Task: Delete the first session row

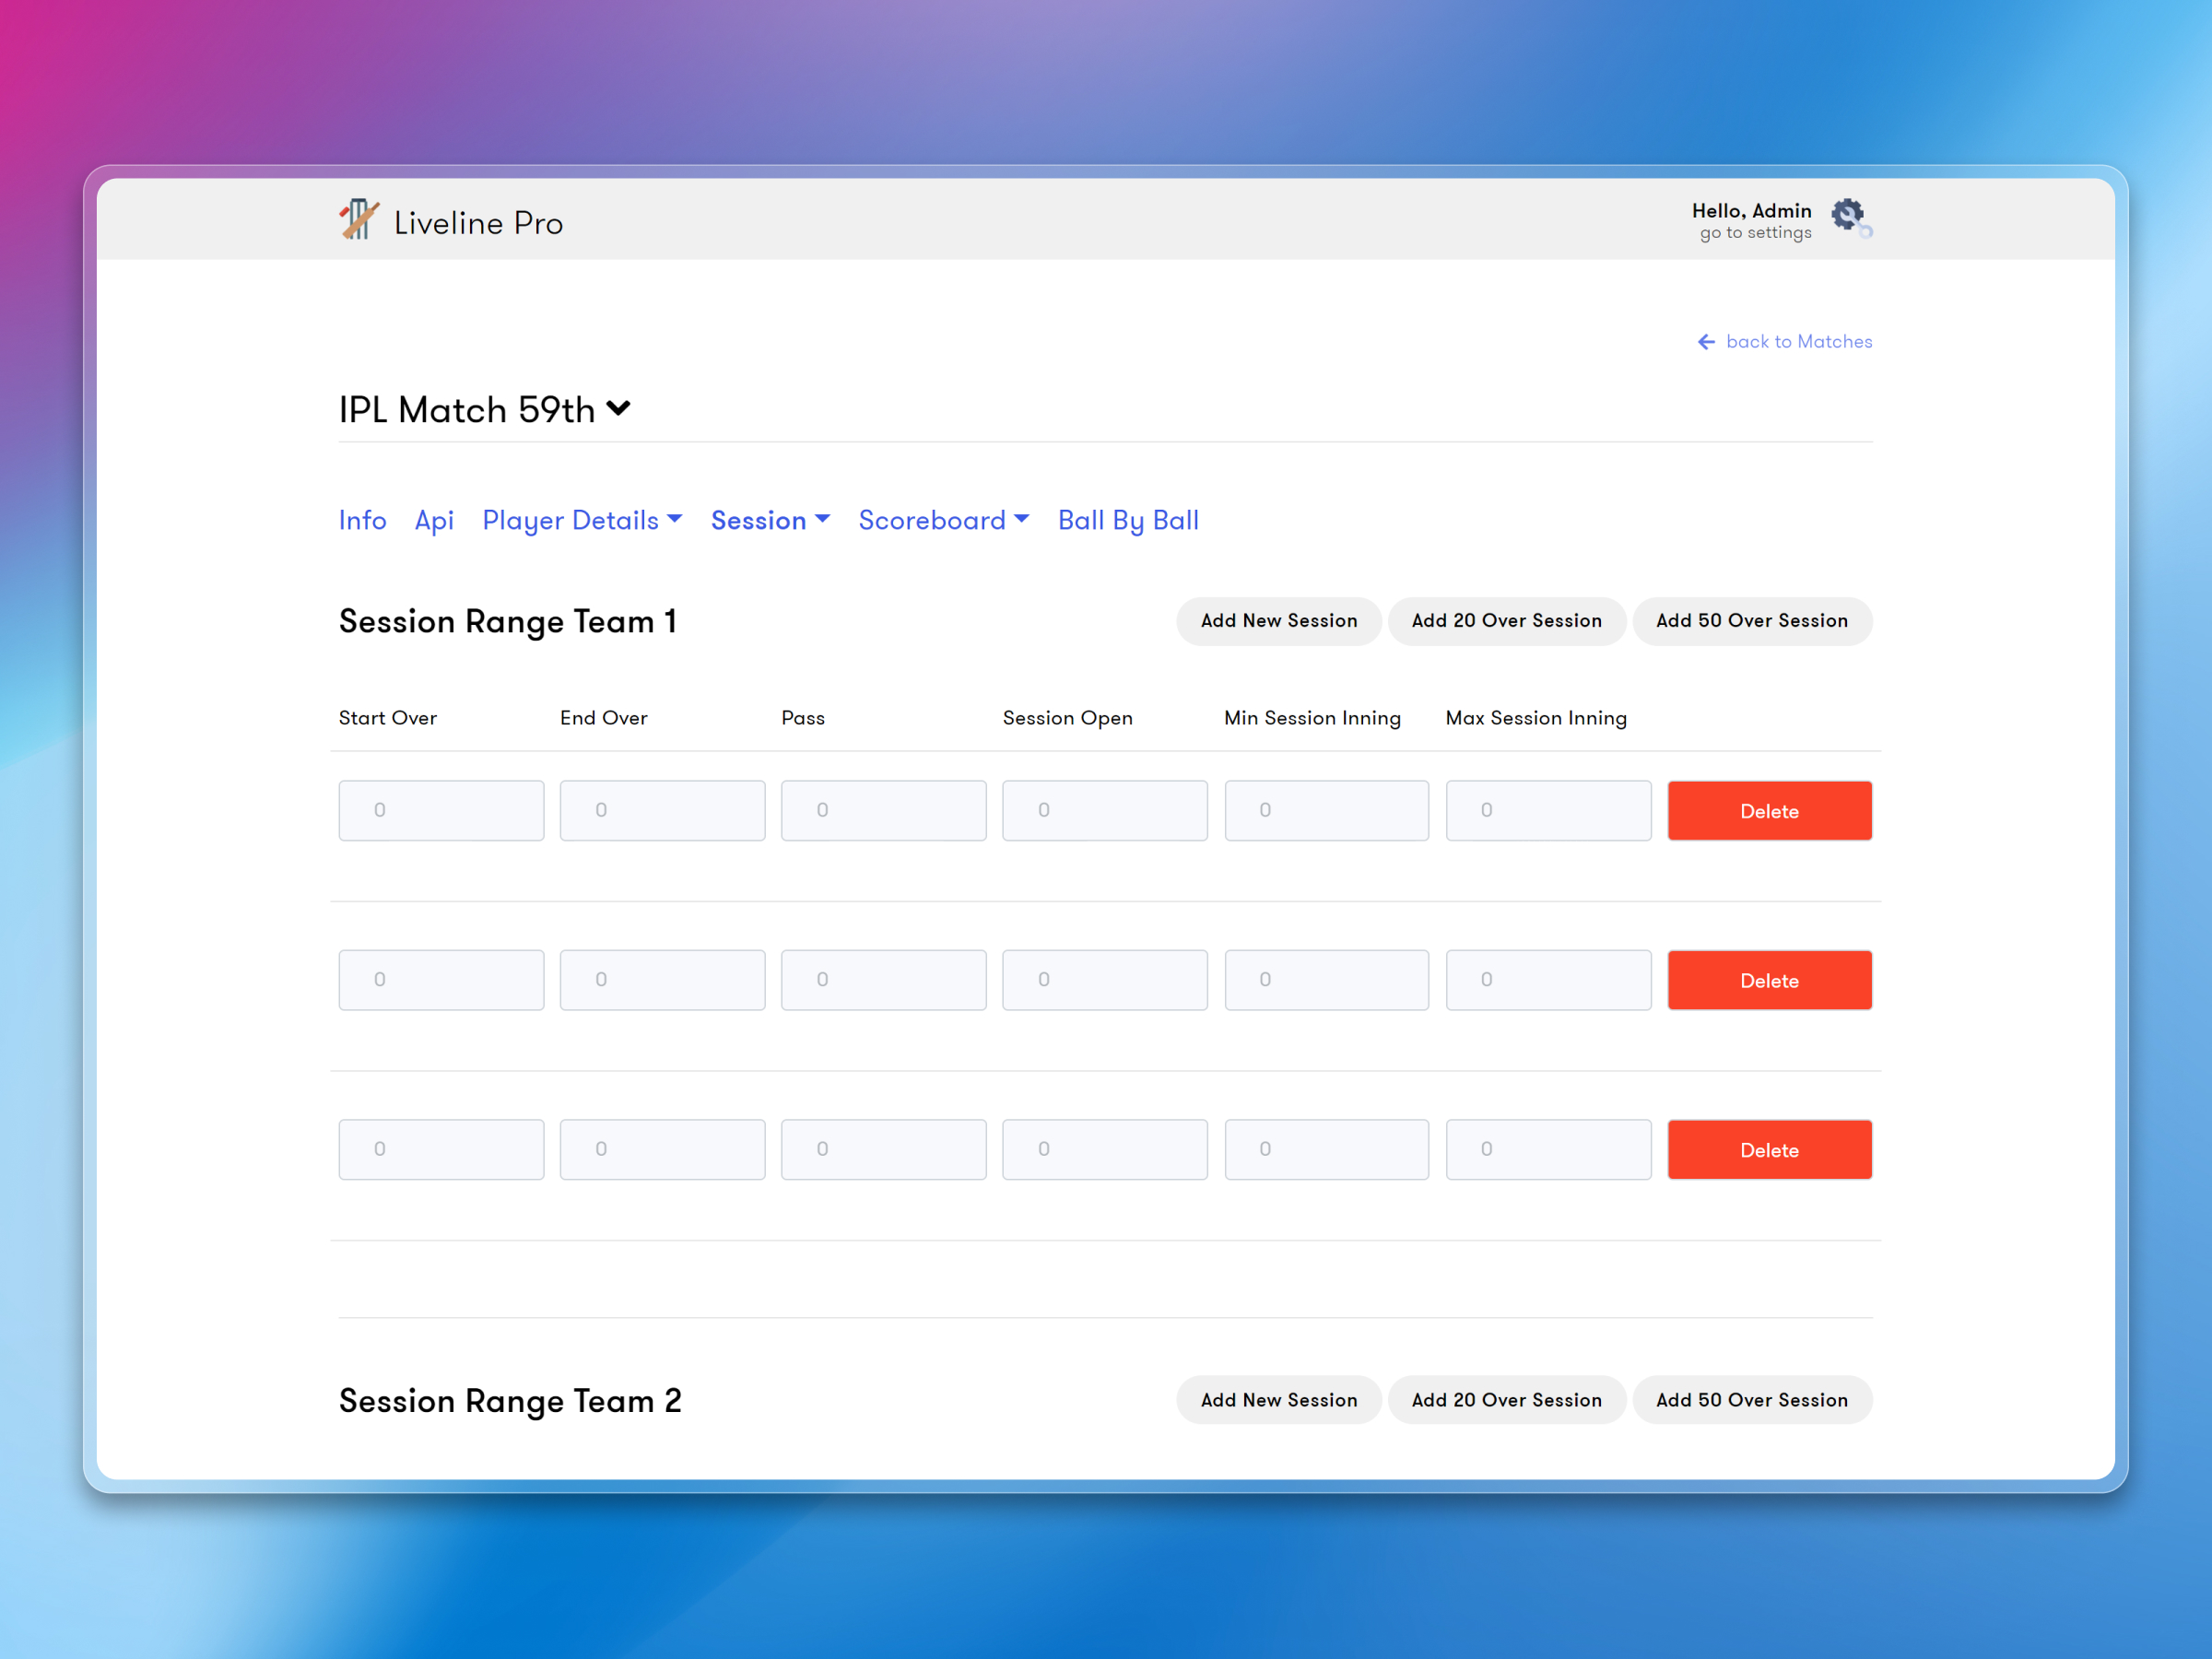Action: tap(1770, 810)
